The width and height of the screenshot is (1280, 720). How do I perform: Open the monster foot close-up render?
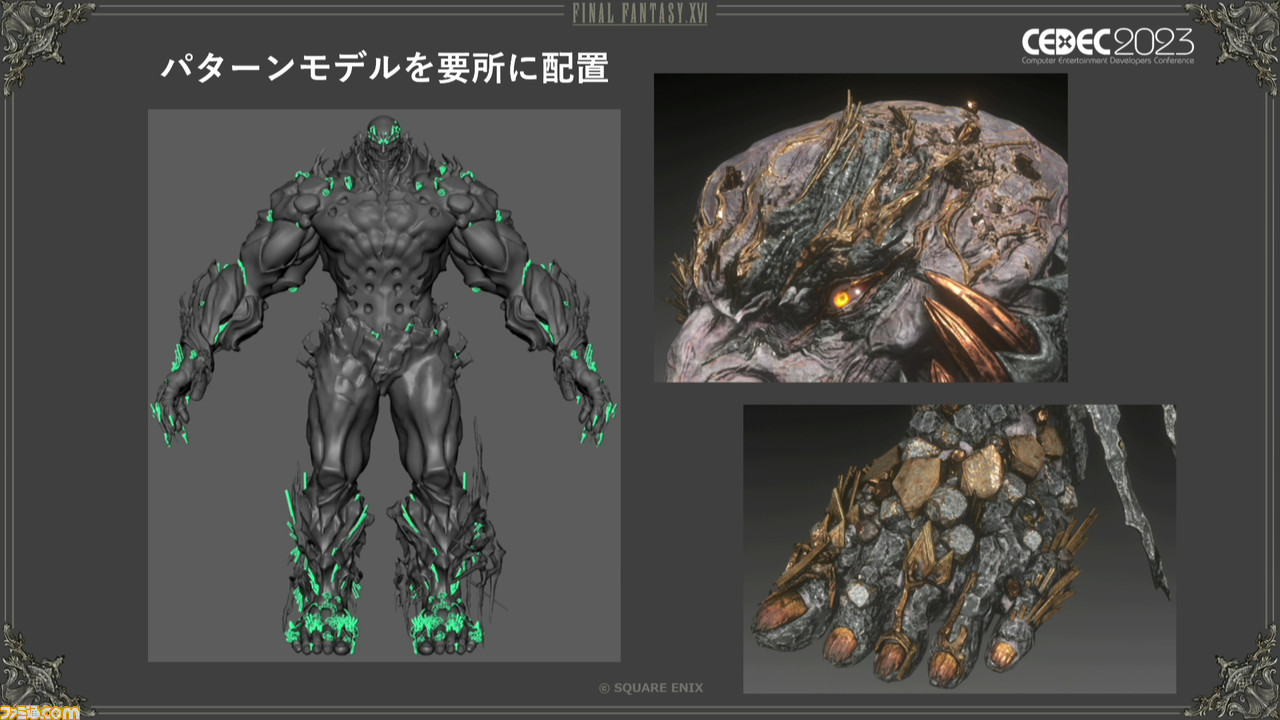(959, 549)
